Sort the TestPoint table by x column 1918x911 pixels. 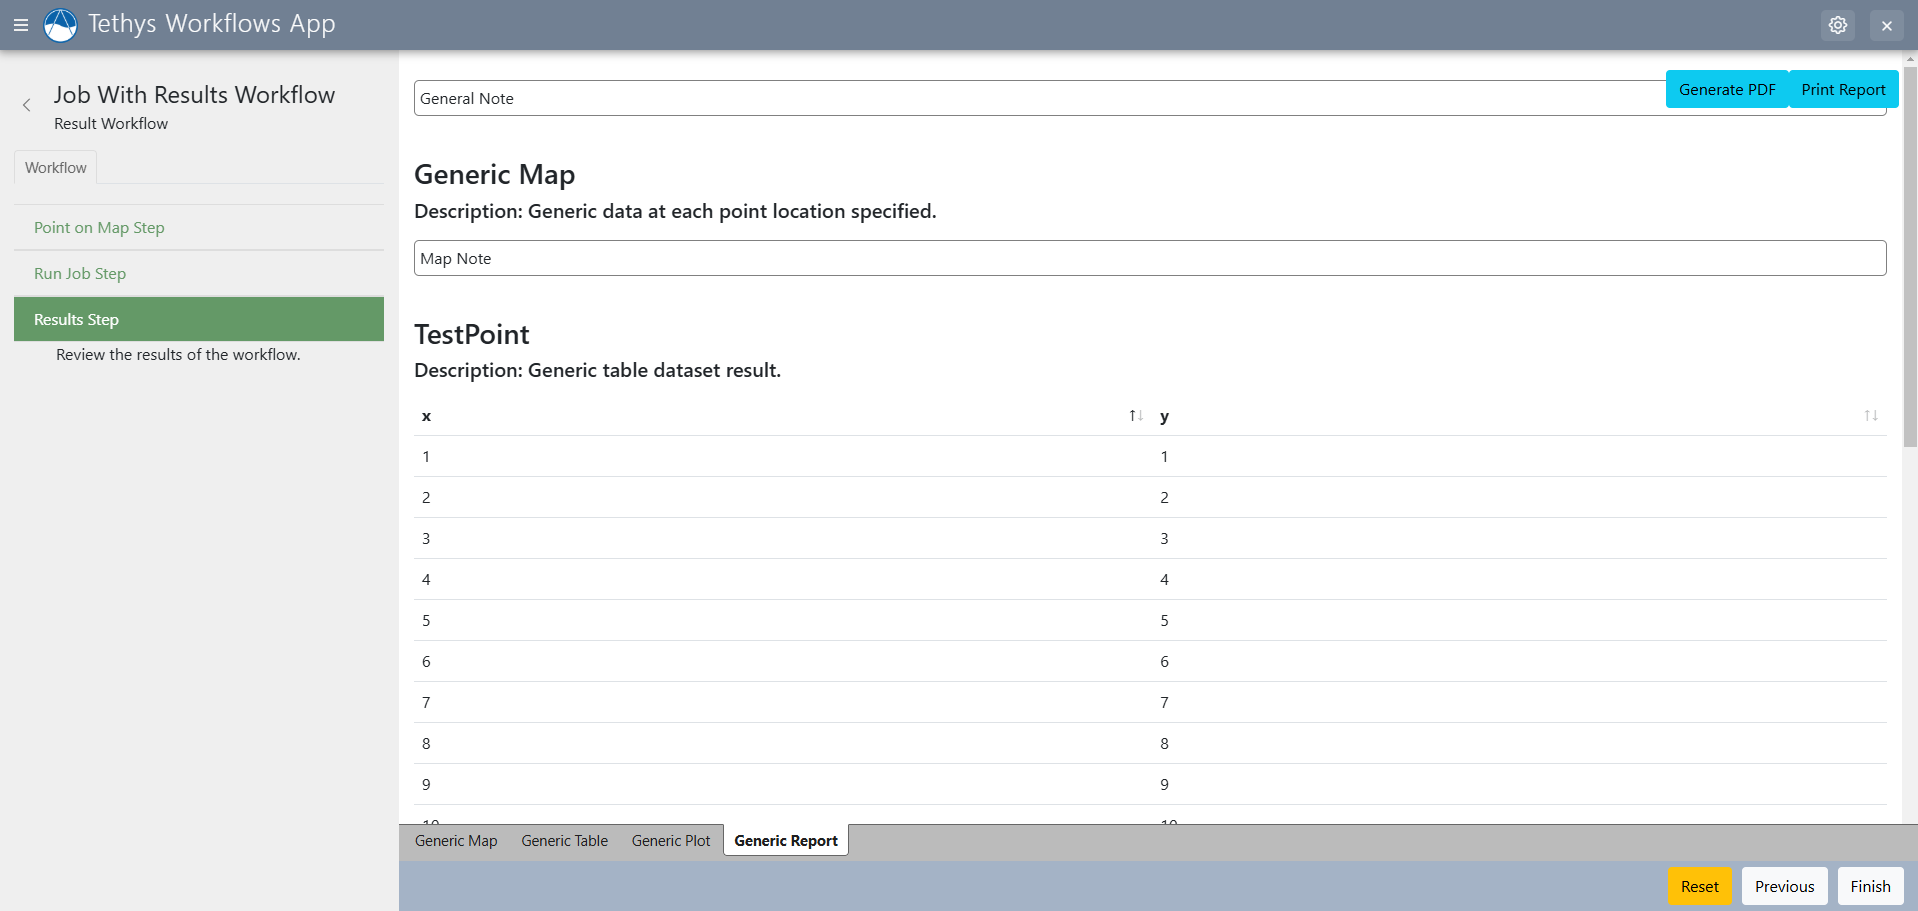pos(1135,415)
